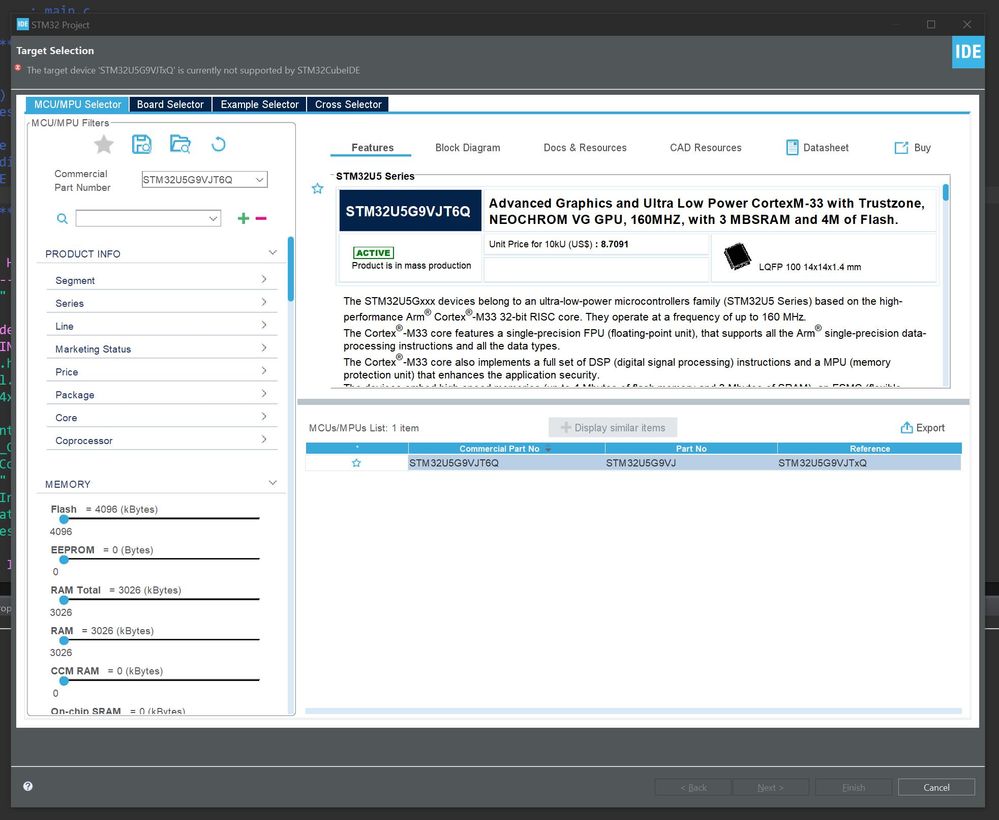The width and height of the screenshot is (999, 820).
Task: Click the dark blue STM32U5G9VJT6Q title box
Action: (x=410, y=211)
